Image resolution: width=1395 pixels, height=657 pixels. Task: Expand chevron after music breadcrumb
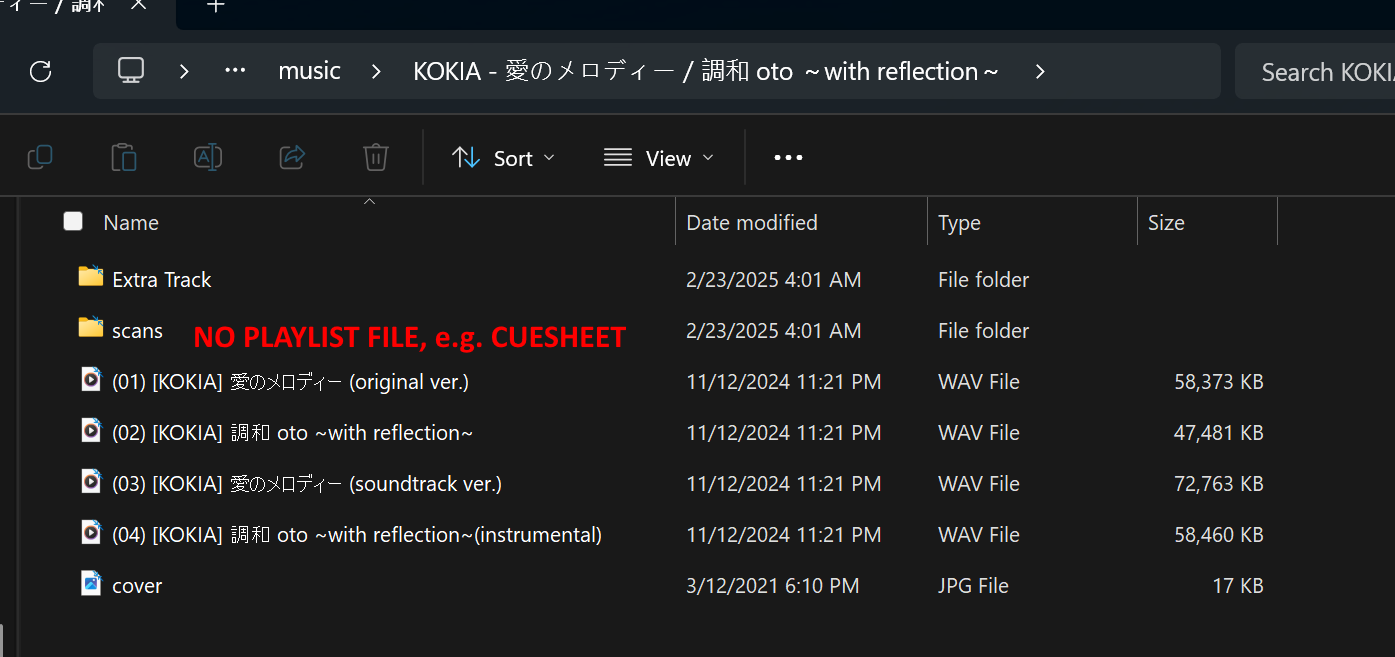[376, 72]
